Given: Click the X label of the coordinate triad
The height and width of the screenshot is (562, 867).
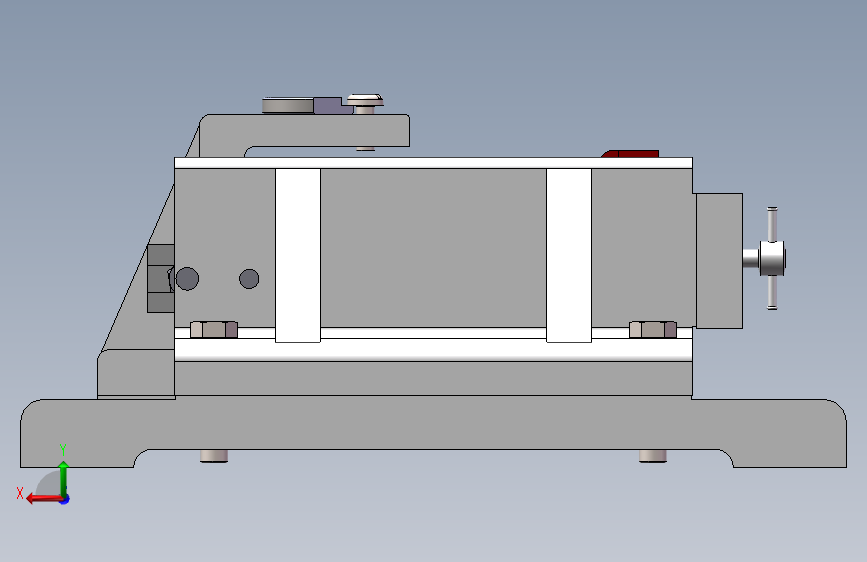Looking at the screenshot, I should click(x=20, y=493).
